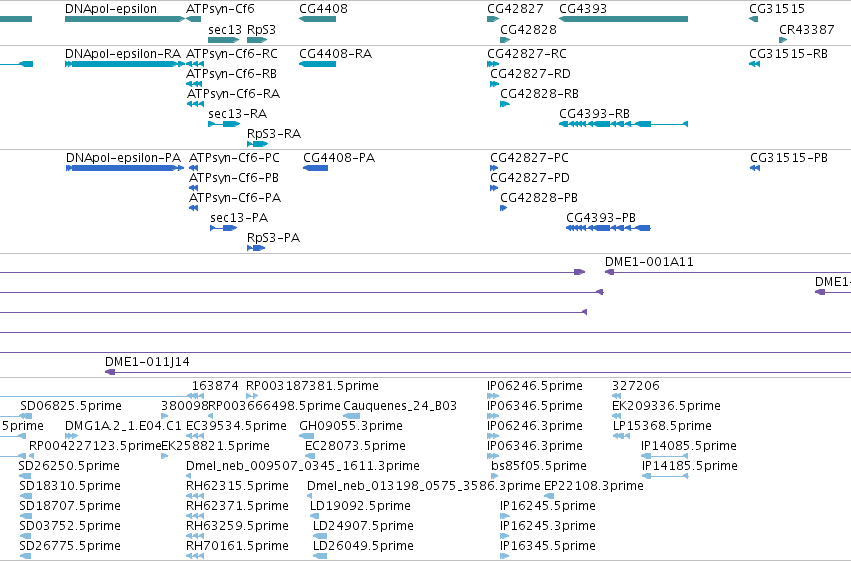Click the DME1-011J14 clone label

(147, 362)
